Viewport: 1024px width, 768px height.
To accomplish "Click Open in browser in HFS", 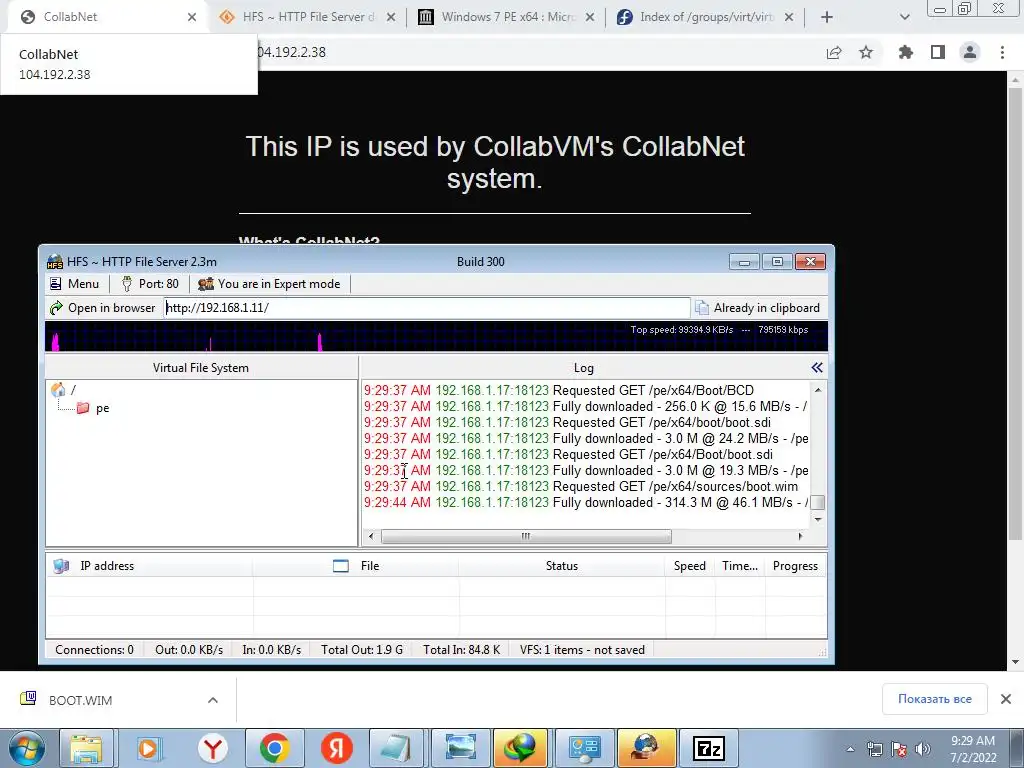I will point(103,308).
